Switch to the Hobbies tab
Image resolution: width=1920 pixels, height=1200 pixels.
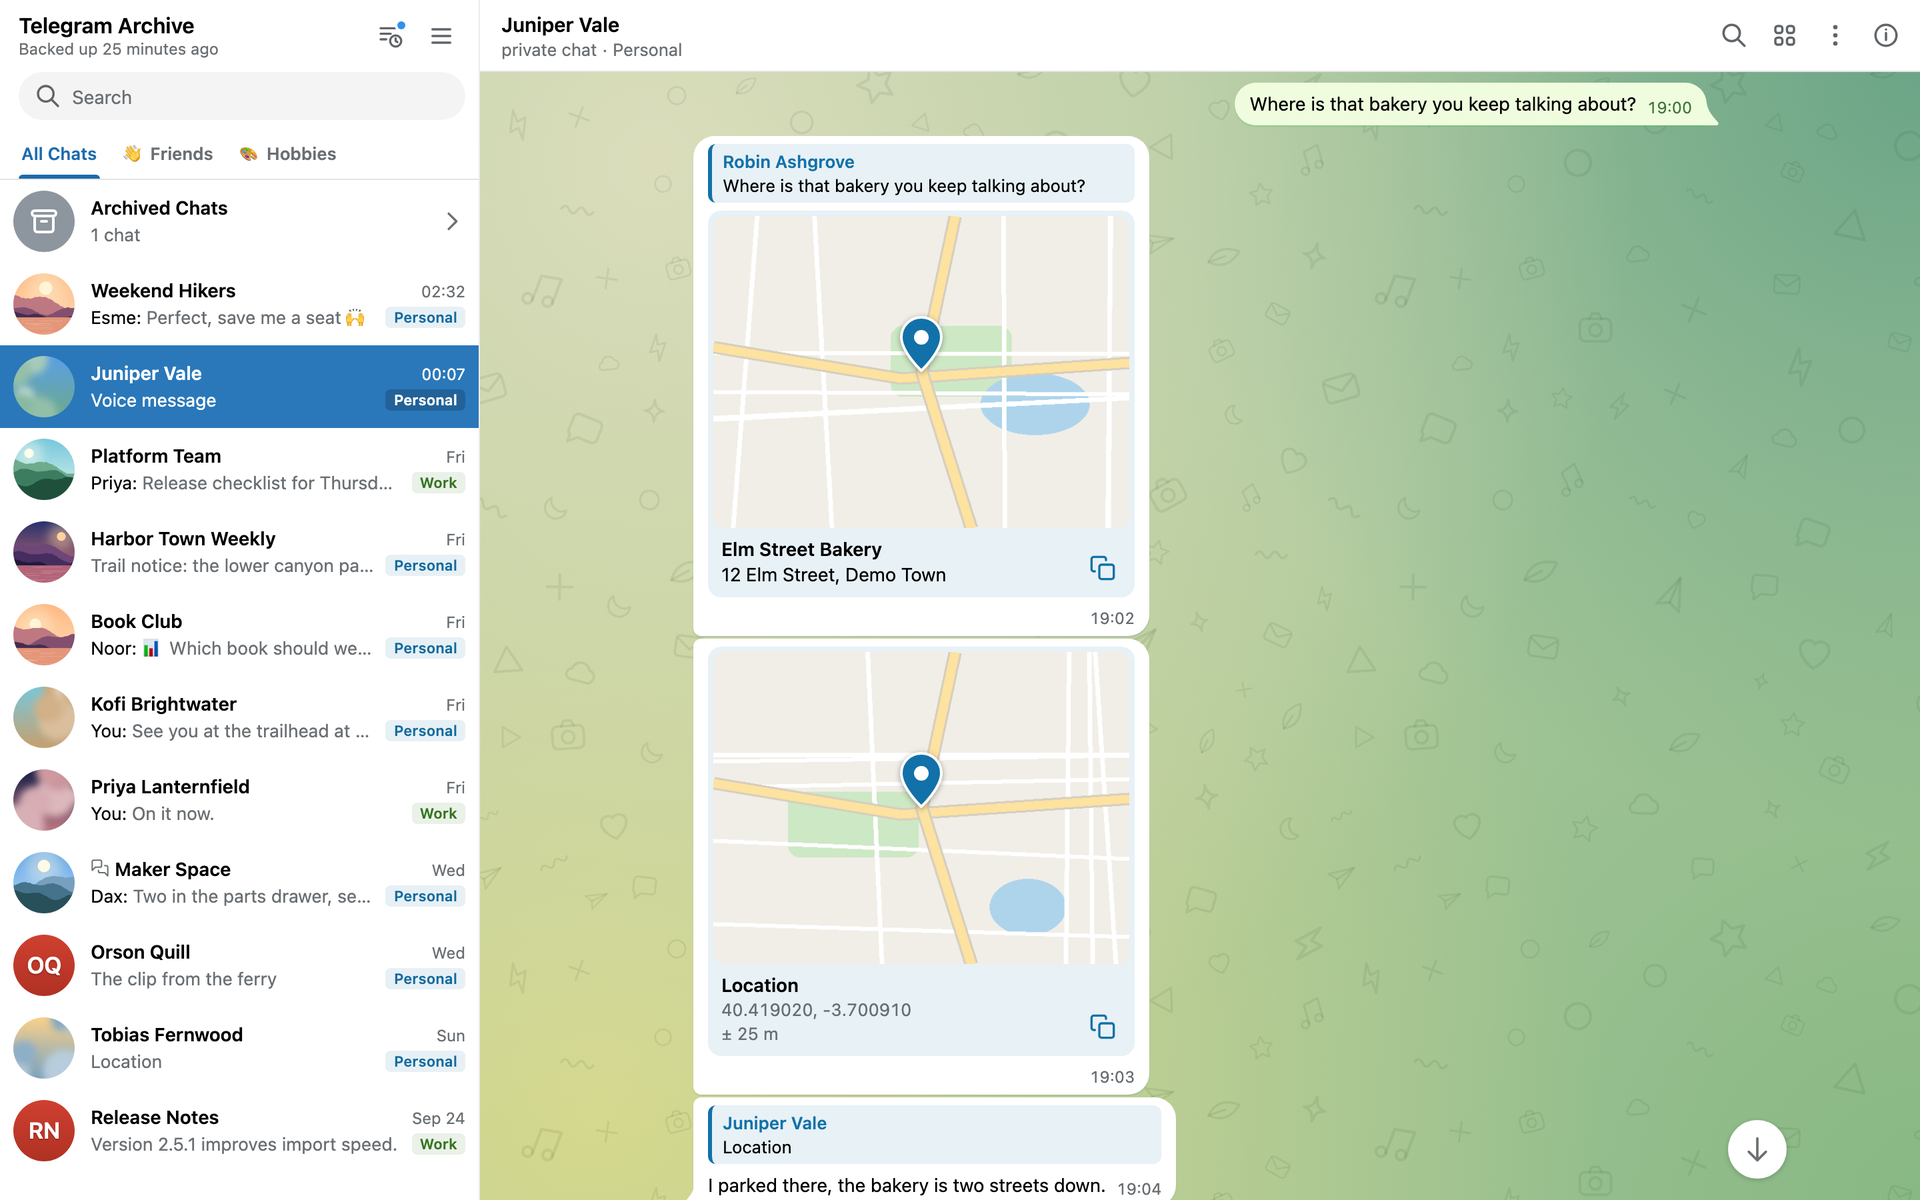coord(288,154)
